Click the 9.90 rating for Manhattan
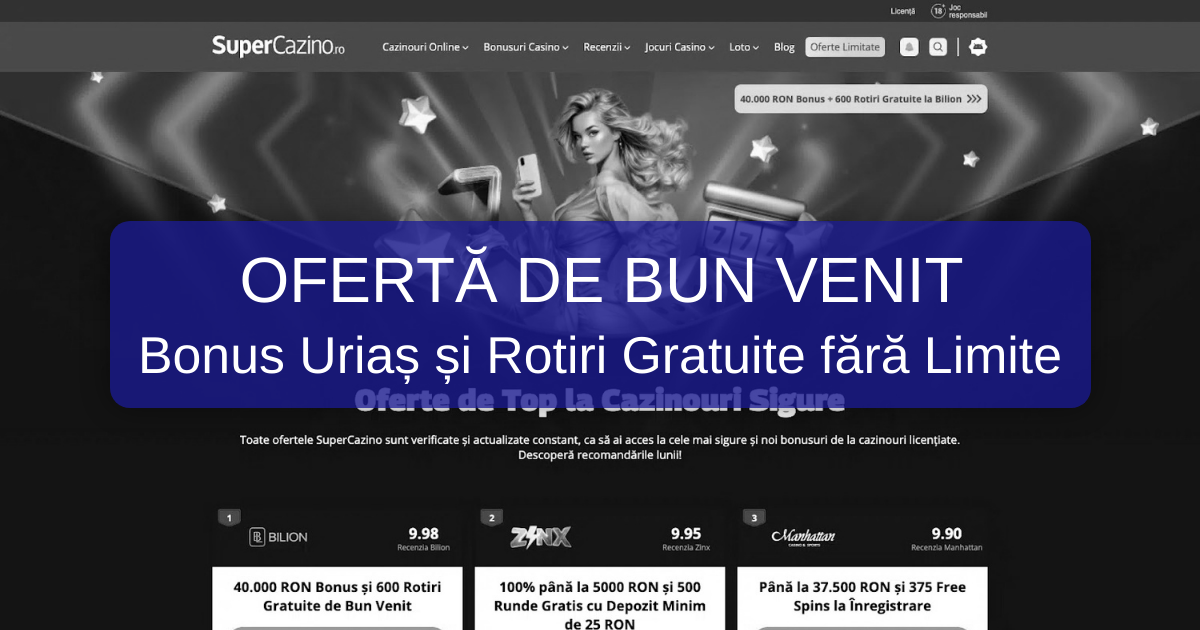Viewport: 1200px width, 630px height. point(947,533)
